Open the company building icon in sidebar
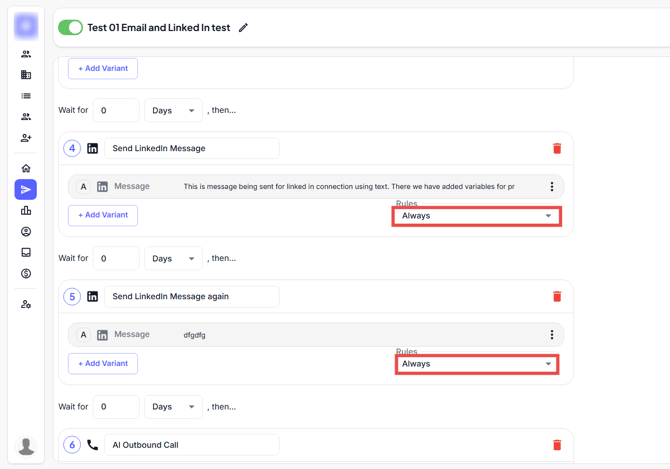The height and width of the screenshot is (469, 670). [26, 75]
